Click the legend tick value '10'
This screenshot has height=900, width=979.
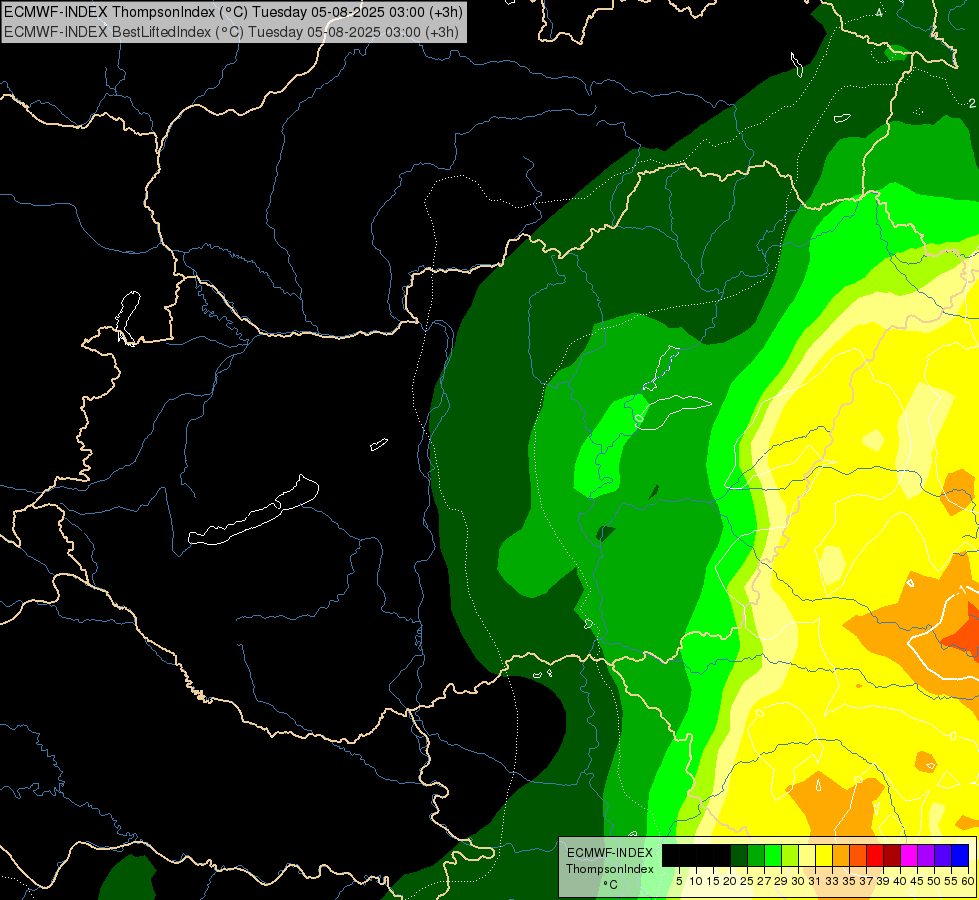[x=696, y=881]
